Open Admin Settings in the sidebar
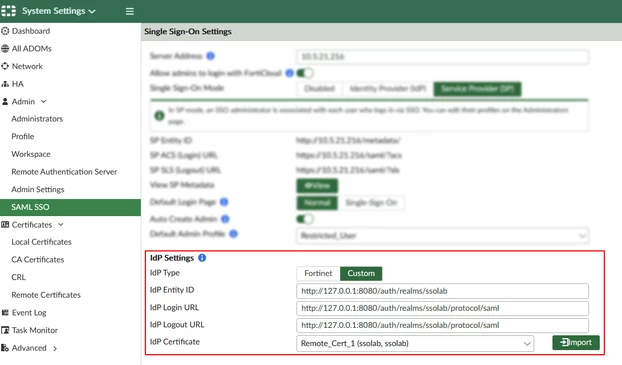The width and height of the screenshot is (622, 365). (x=38, y=189)
